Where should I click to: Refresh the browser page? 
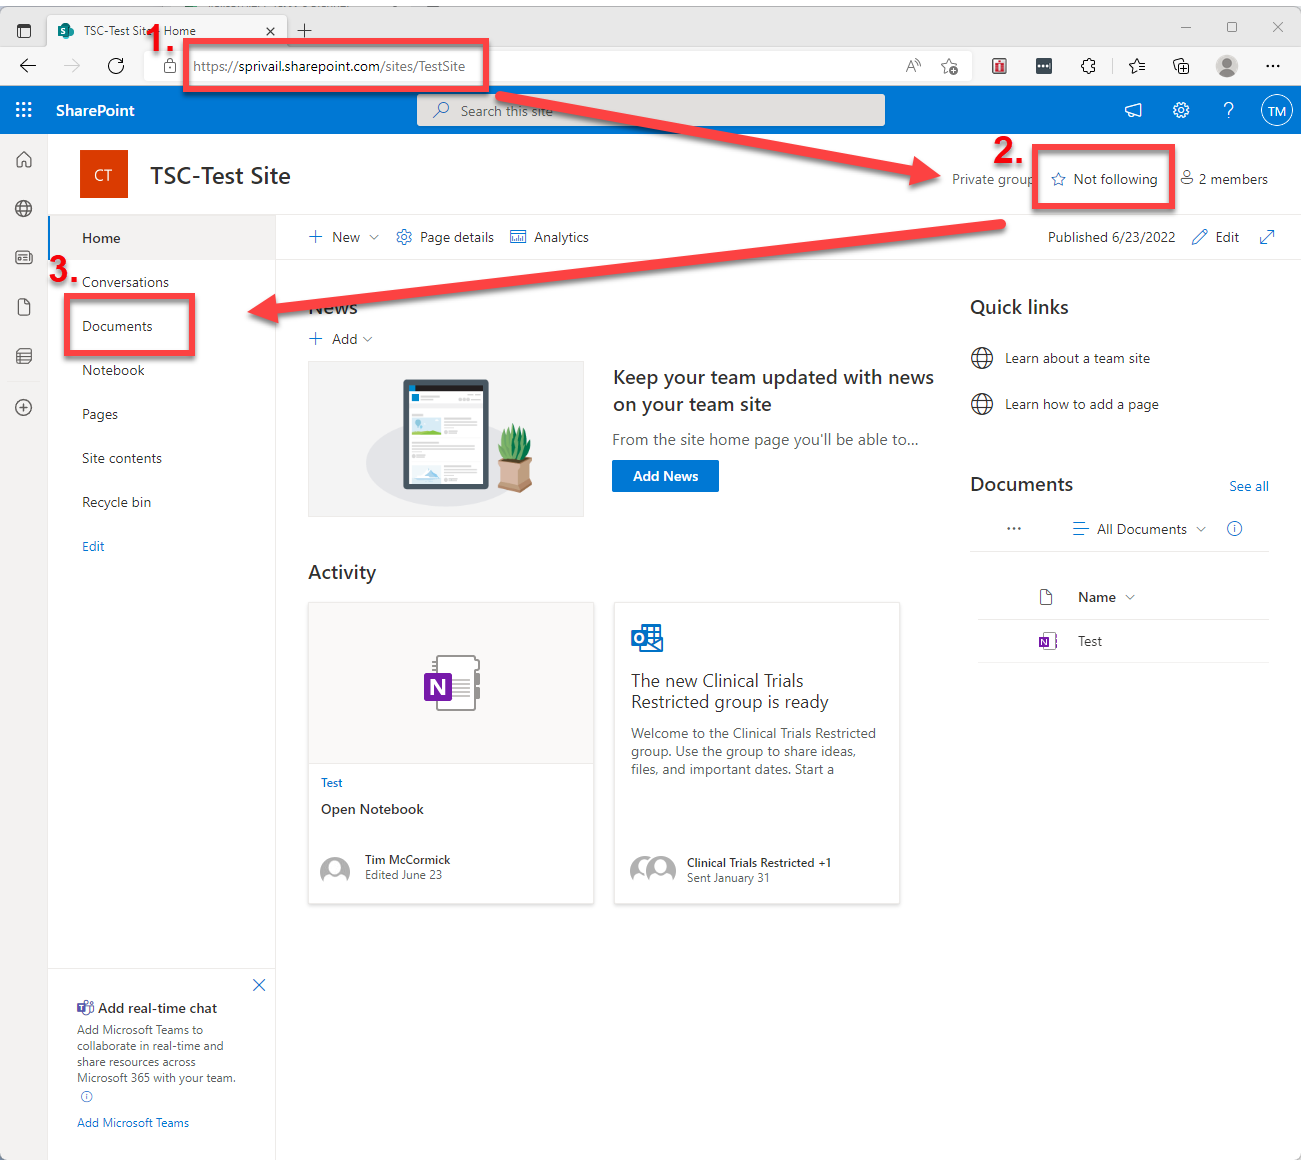(x=116, y=66)
